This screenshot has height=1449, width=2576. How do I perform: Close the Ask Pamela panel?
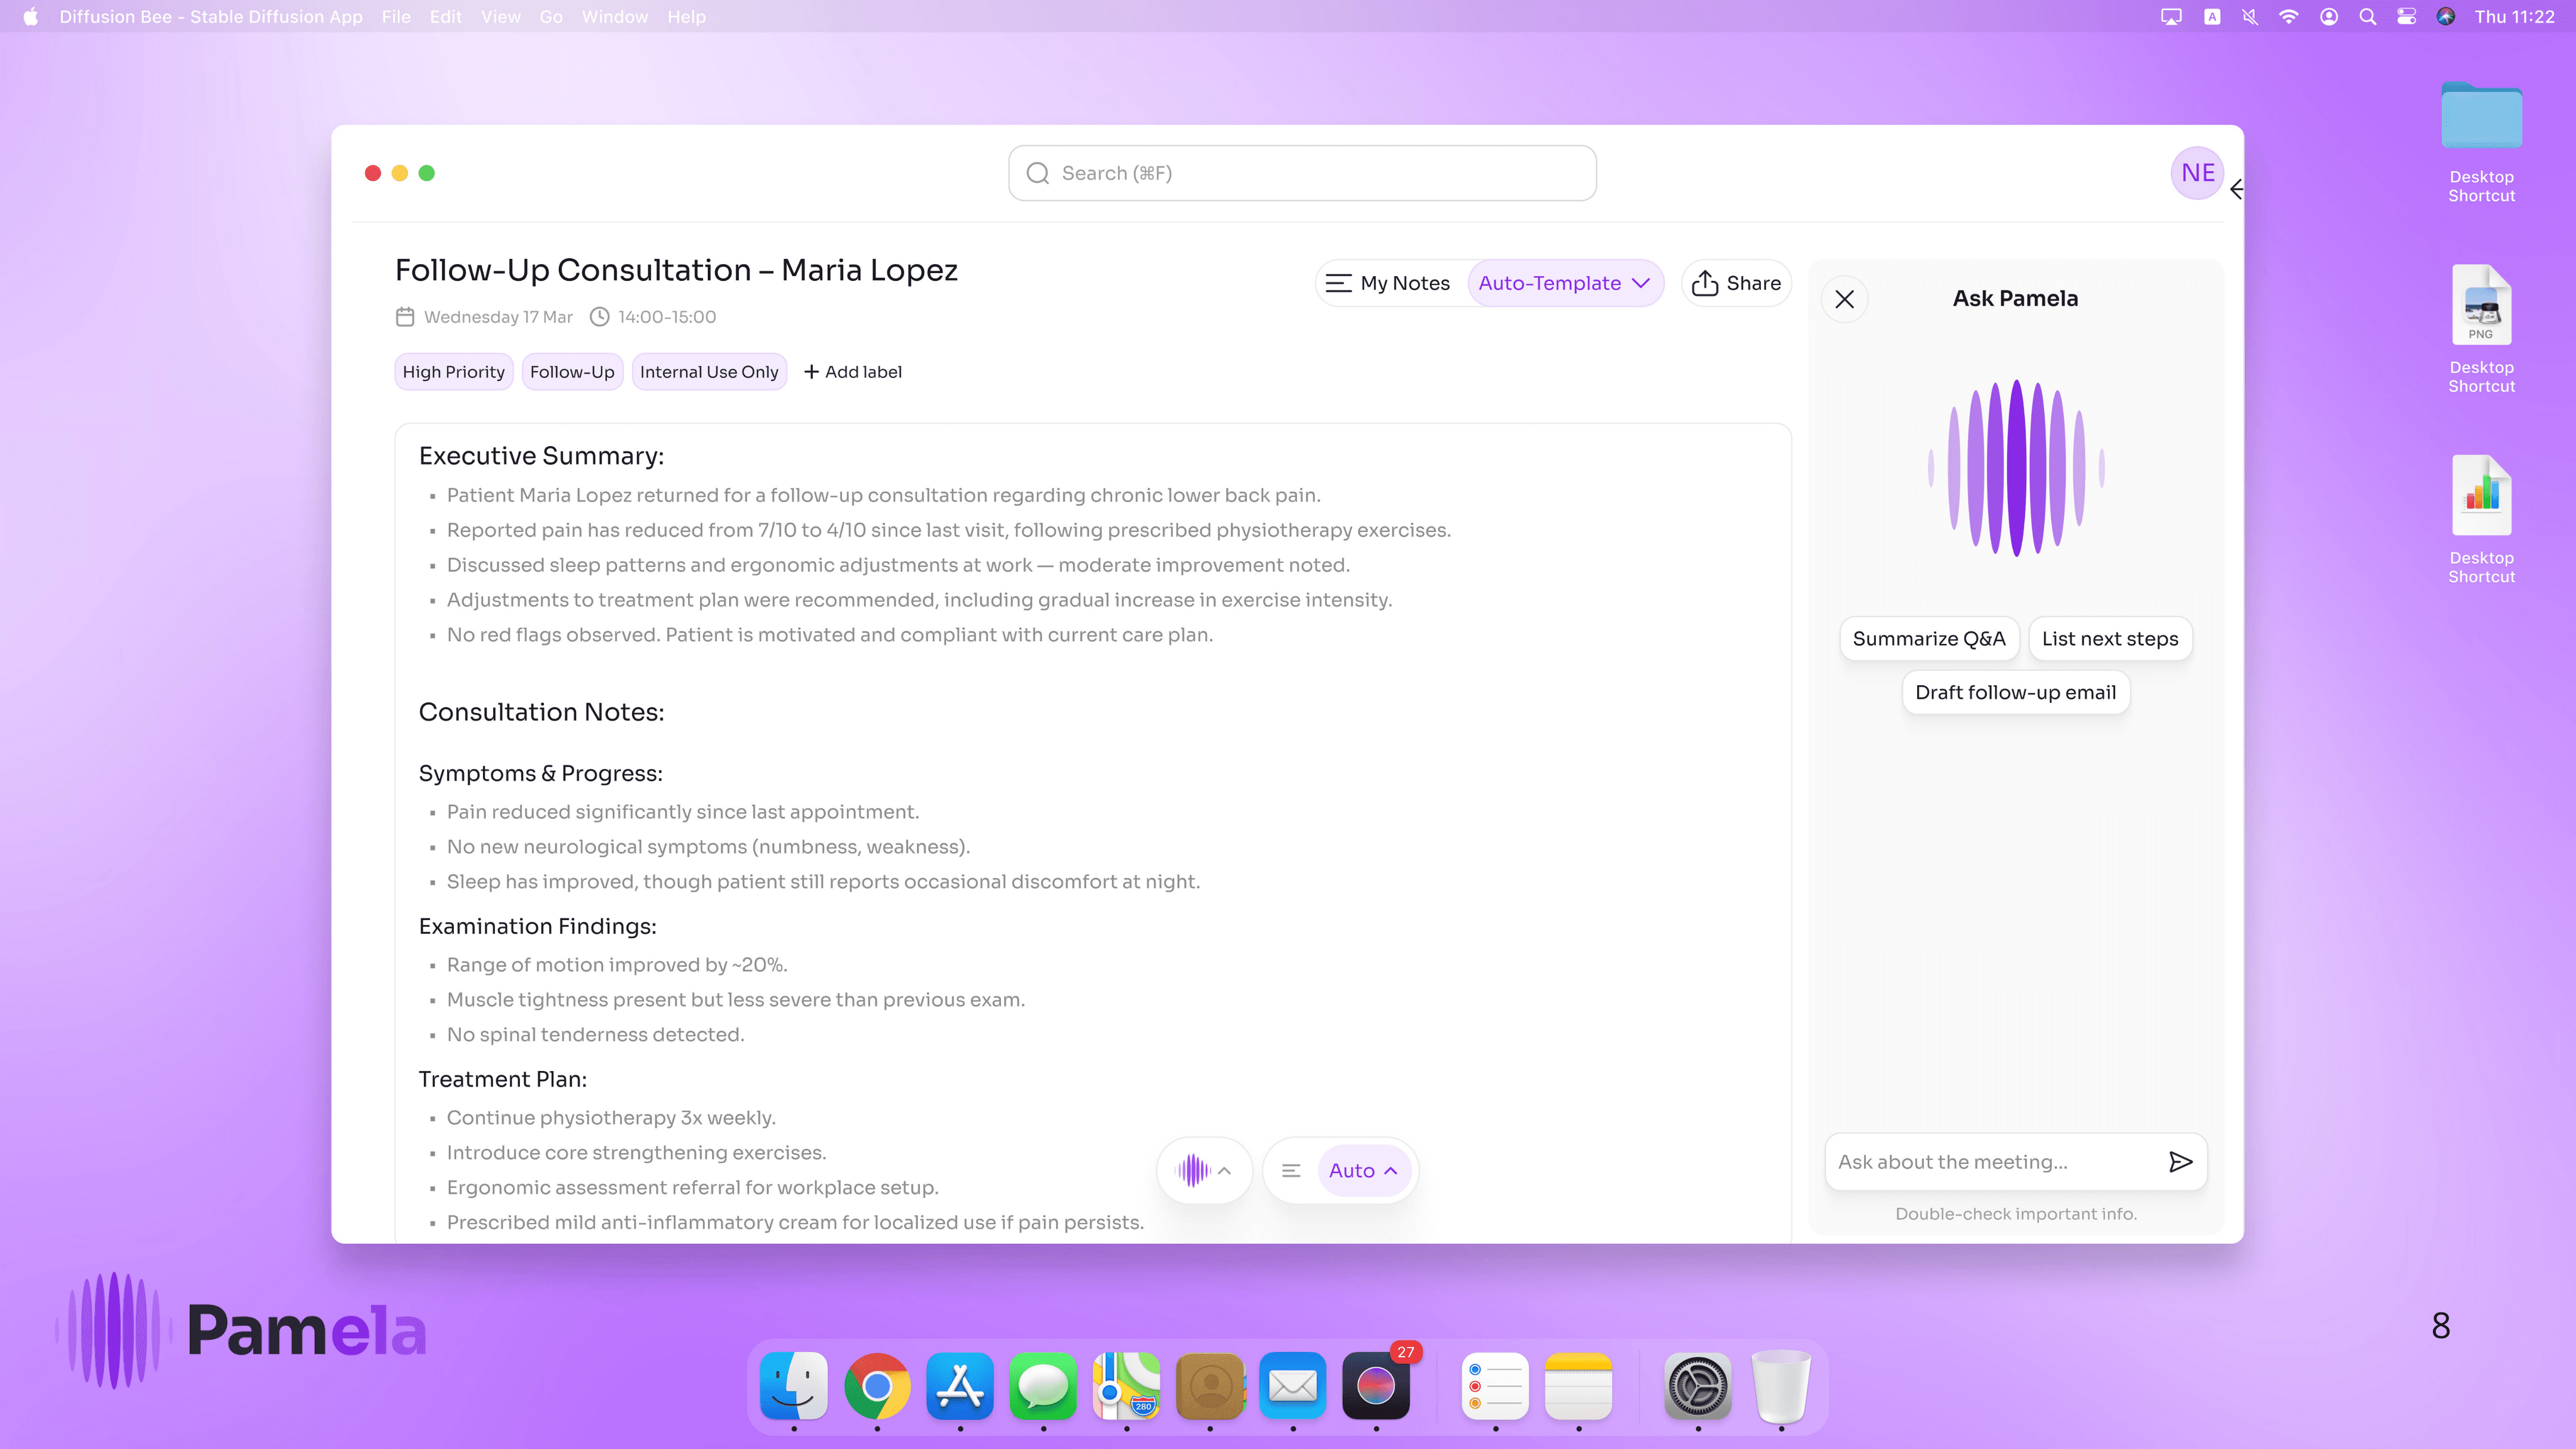[1845, 299]
